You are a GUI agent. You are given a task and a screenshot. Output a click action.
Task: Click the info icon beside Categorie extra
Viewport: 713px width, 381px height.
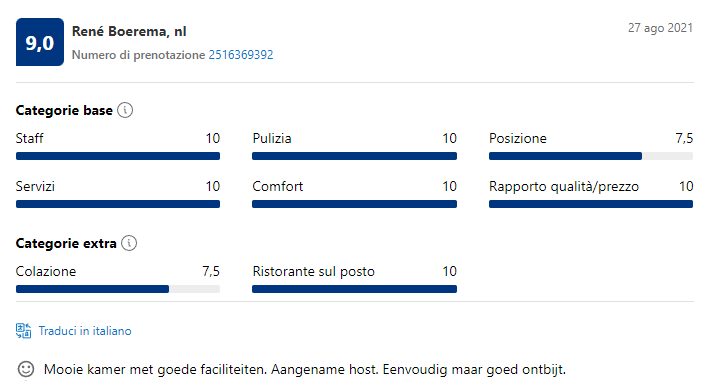129,243
